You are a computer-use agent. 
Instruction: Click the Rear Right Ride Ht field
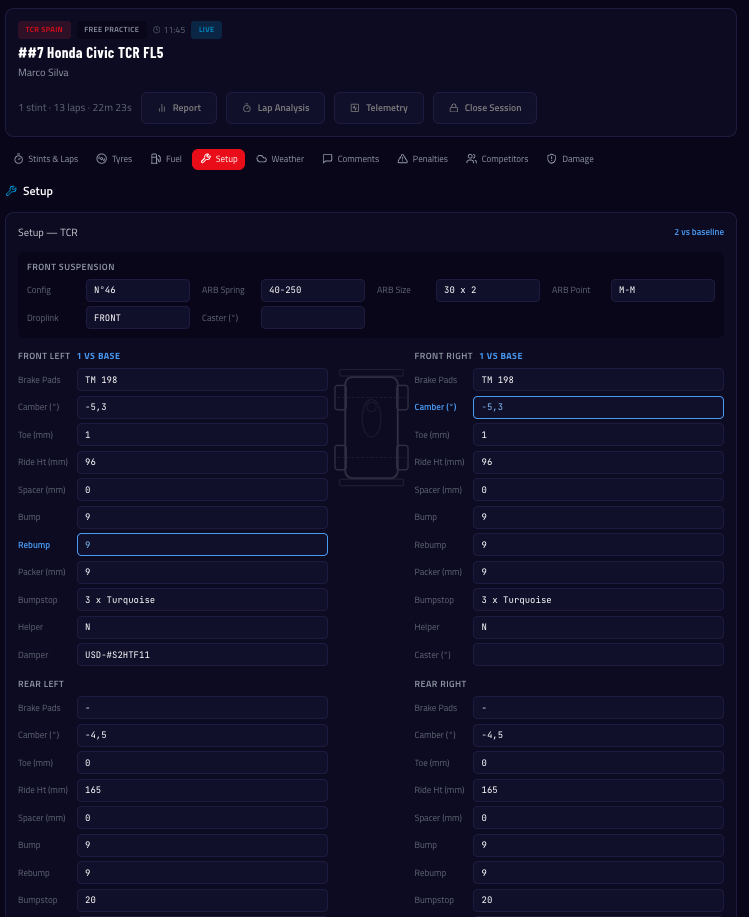[x=598, y=790]
